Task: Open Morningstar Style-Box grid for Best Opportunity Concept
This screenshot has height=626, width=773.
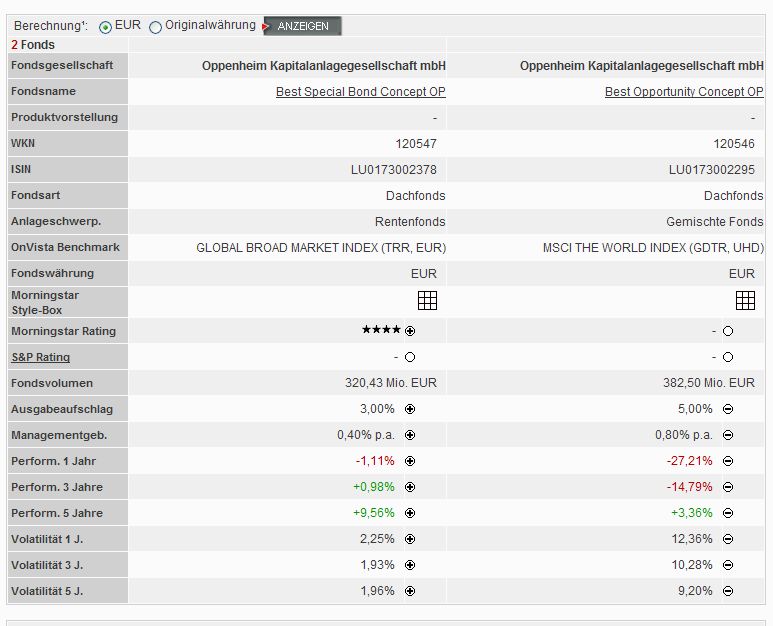Action: 745,300
